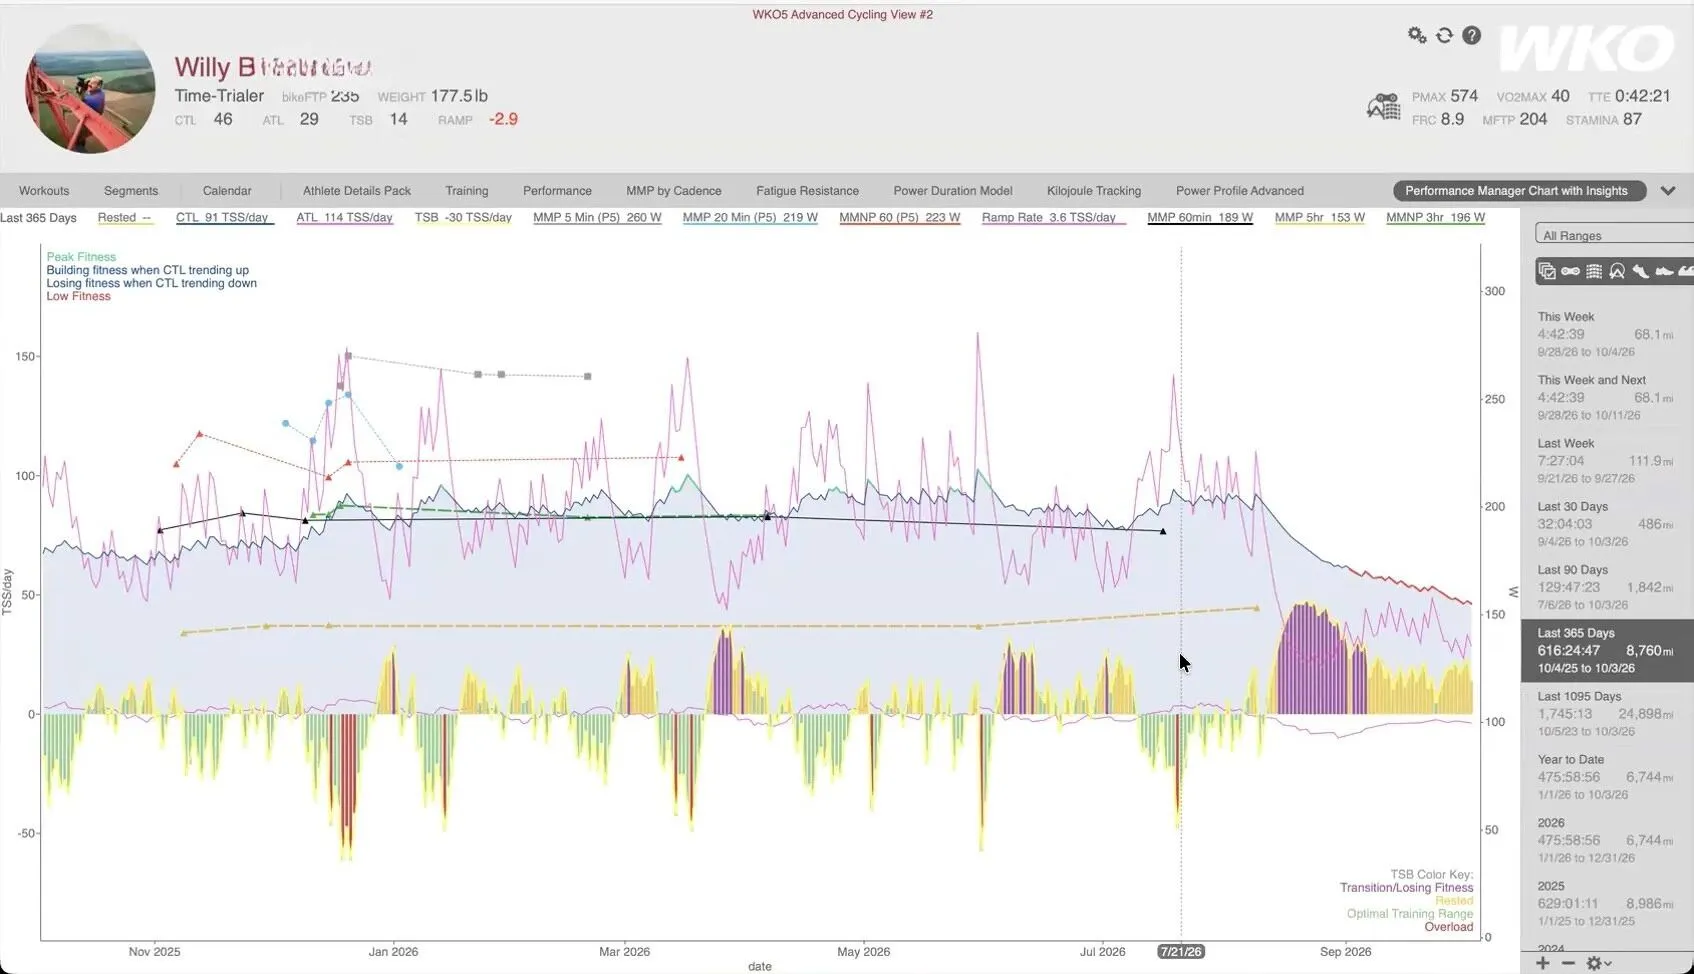Toggle TSB -30 TSS/day legend series
The width and height of the screenshot is (1694, 974).
coord(463,218)
